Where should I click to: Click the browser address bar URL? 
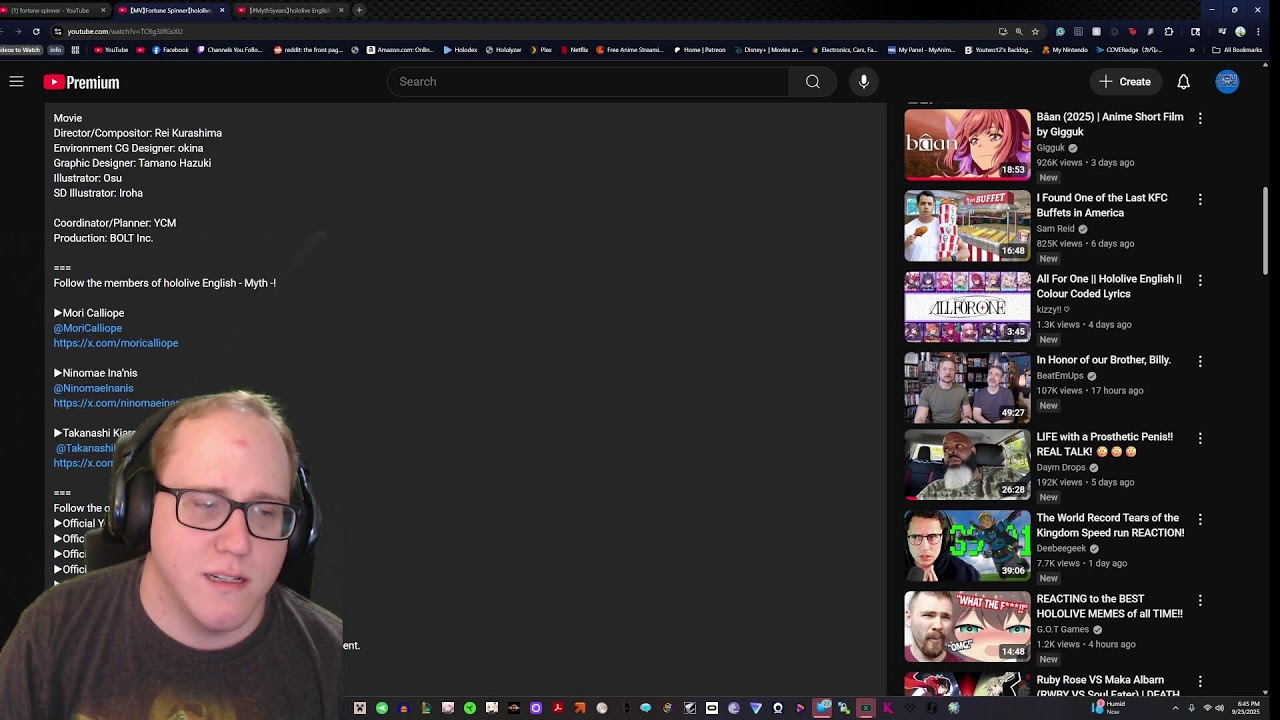[125, 31]
